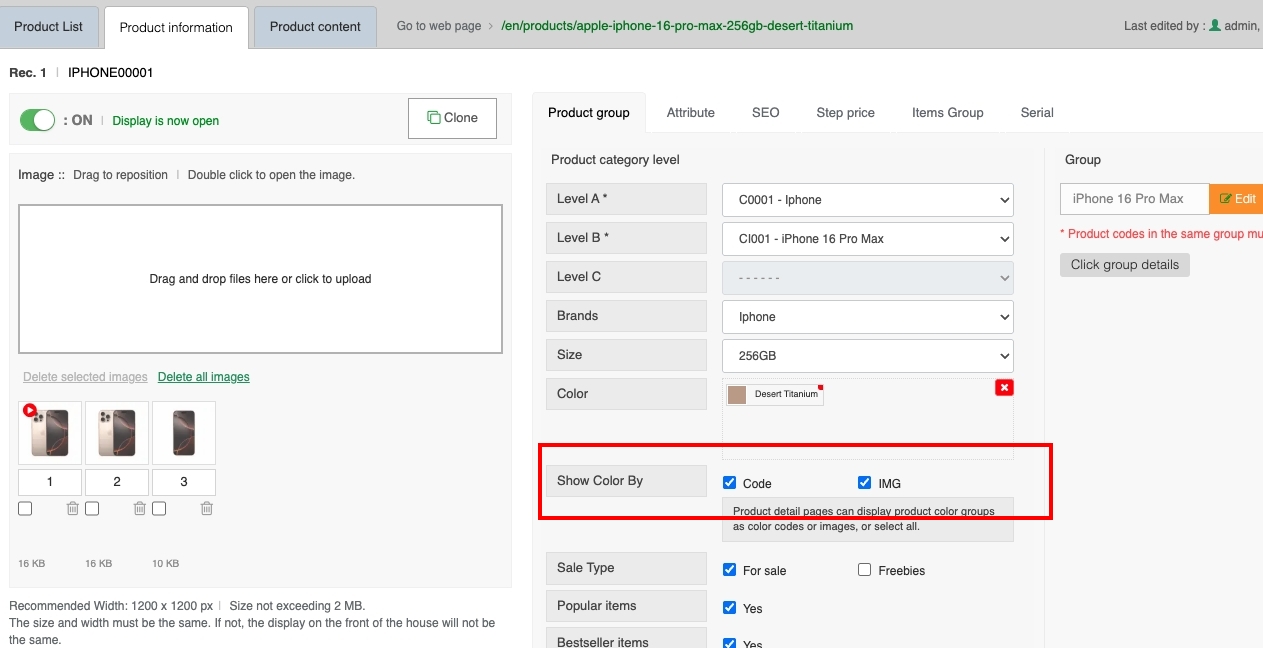Click the red remove color icon
This screenshot has width=1263, height=648.
[x=1004, y=388]
